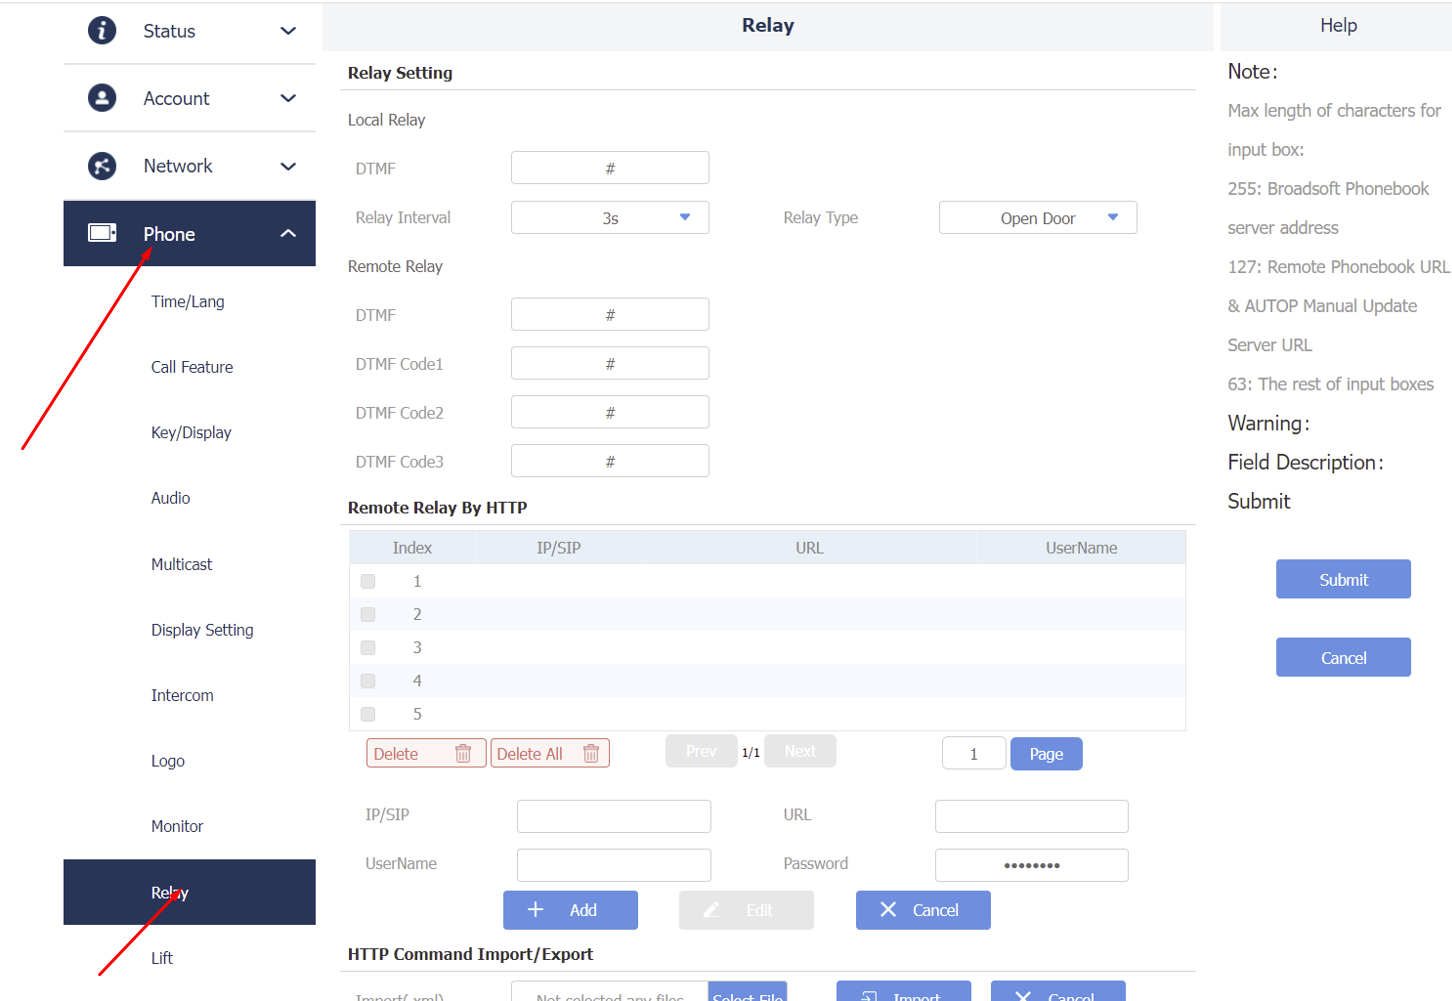Click the pencil icon on Edit button
The image size is (1452, 1001).
pos(712,910)
